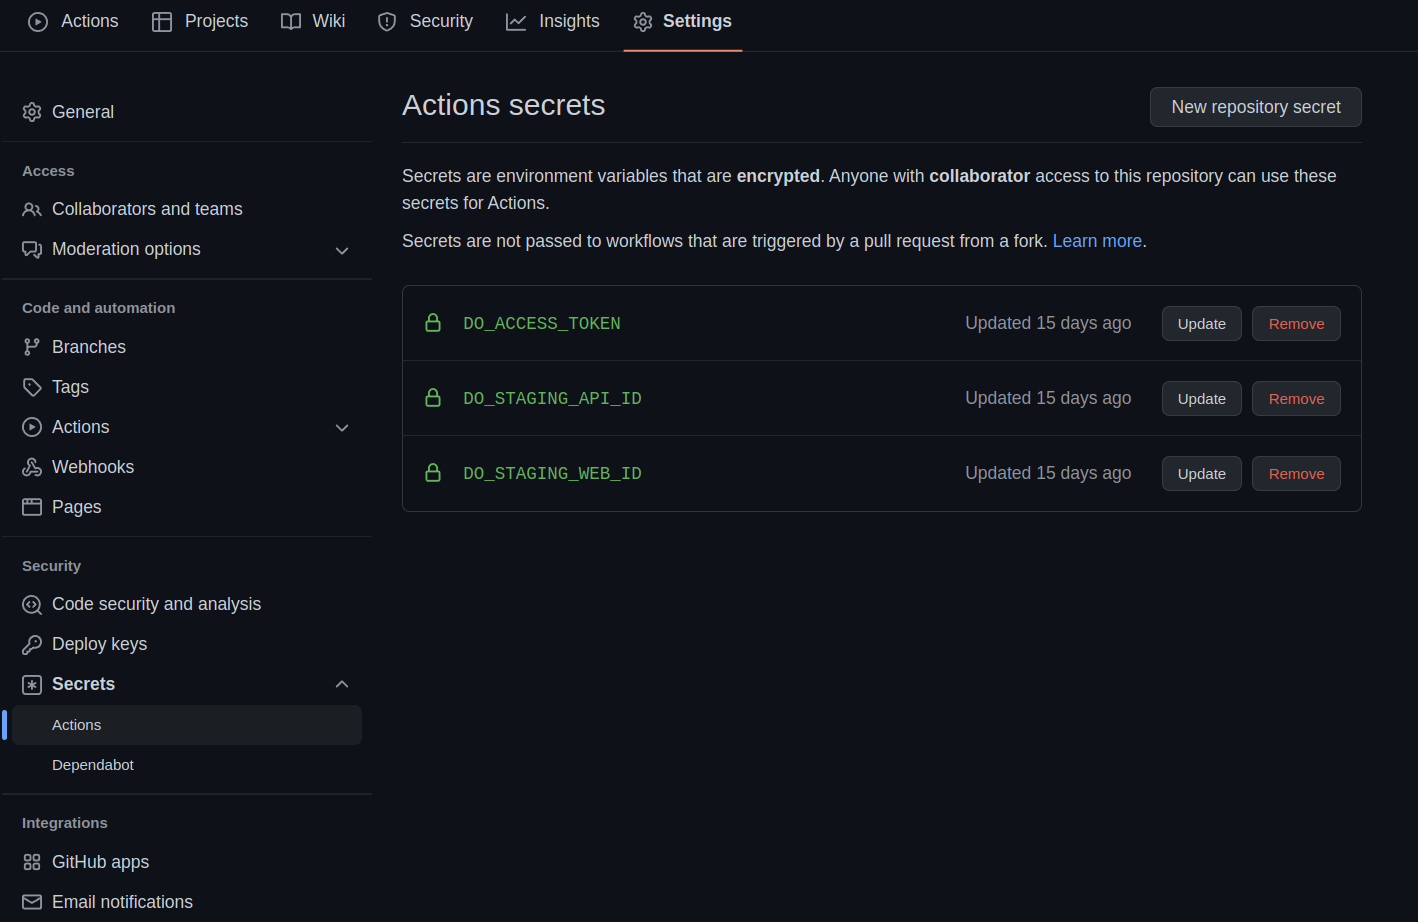This screenshot has width=1418, height=922.
Task: Click the Wiki book icon
Action: (x=290, y=21)
